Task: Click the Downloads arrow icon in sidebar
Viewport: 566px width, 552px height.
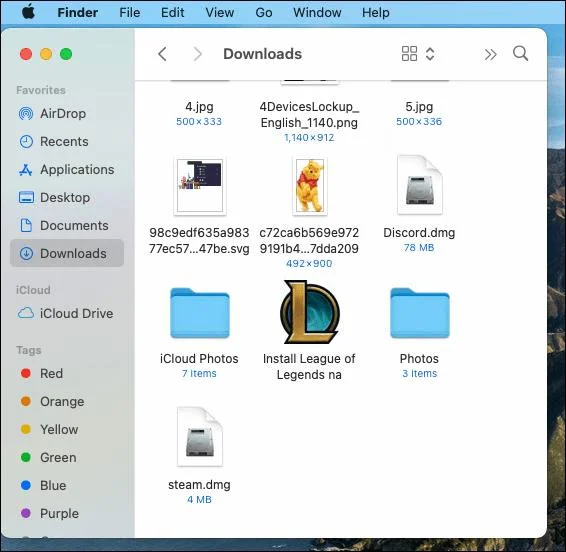Action: point(26,253)
